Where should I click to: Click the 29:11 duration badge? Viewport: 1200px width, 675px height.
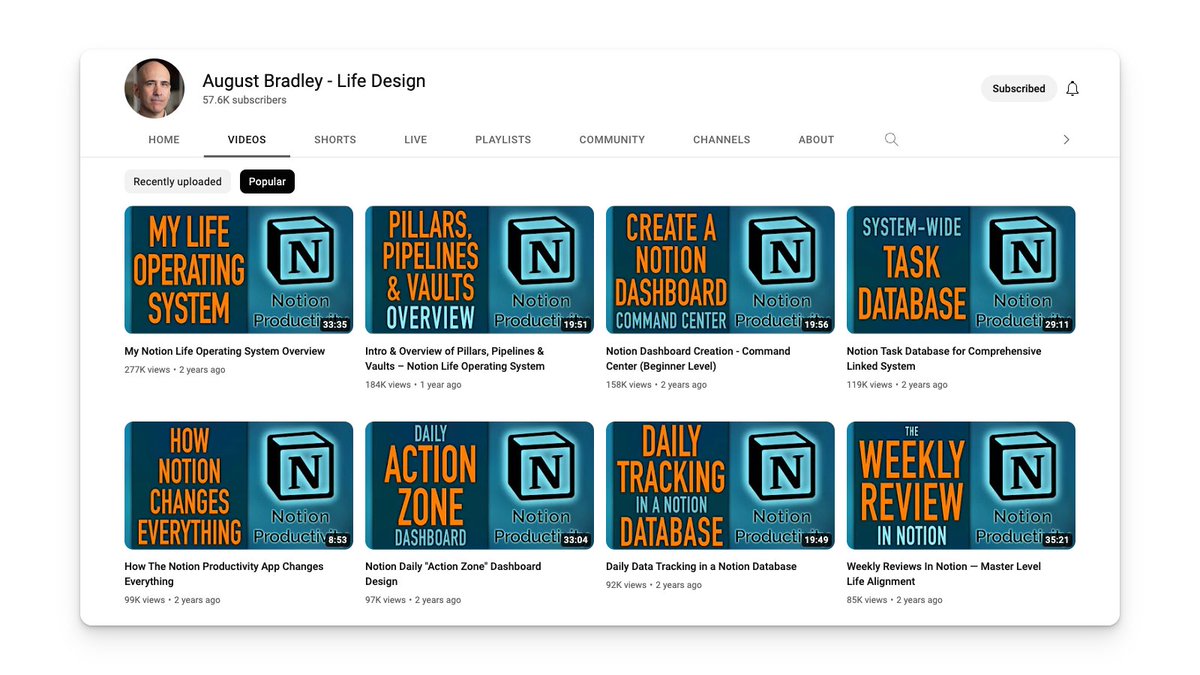click(x=1058, y=325)
